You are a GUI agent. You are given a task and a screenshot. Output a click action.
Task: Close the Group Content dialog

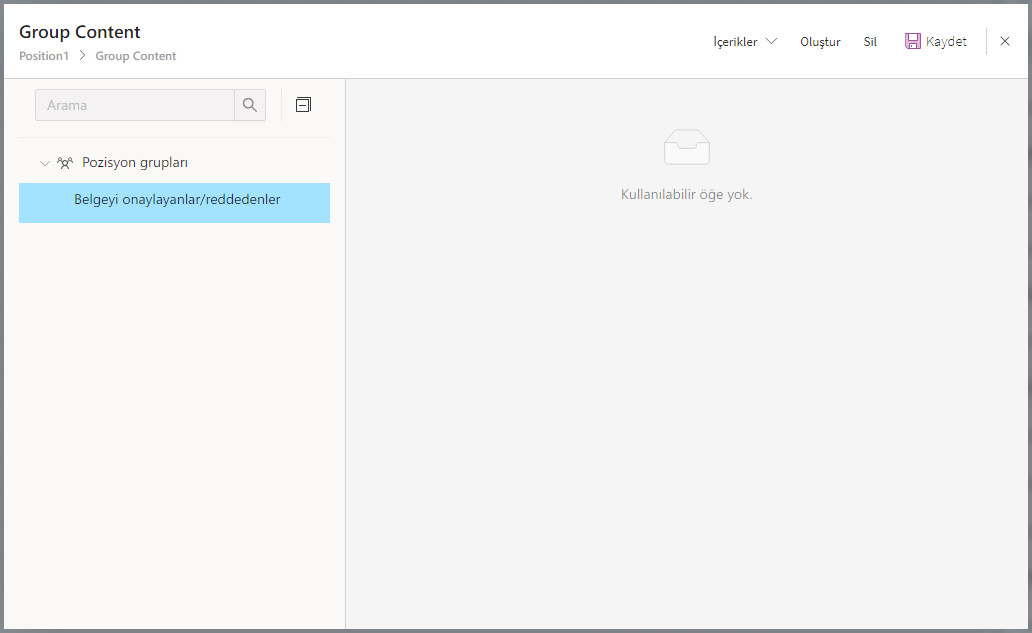pyautogui.click(x=1005, y=42)
